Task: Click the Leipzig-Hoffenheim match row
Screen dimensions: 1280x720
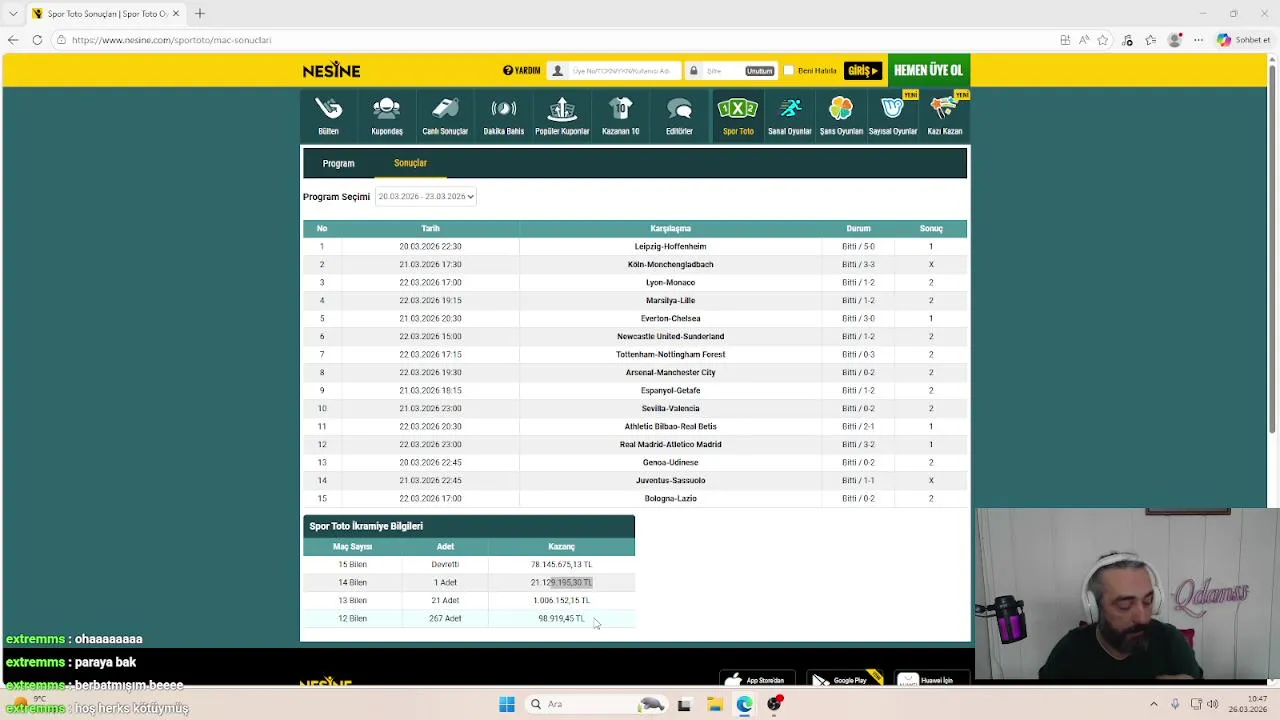Action: coord(635,246)
